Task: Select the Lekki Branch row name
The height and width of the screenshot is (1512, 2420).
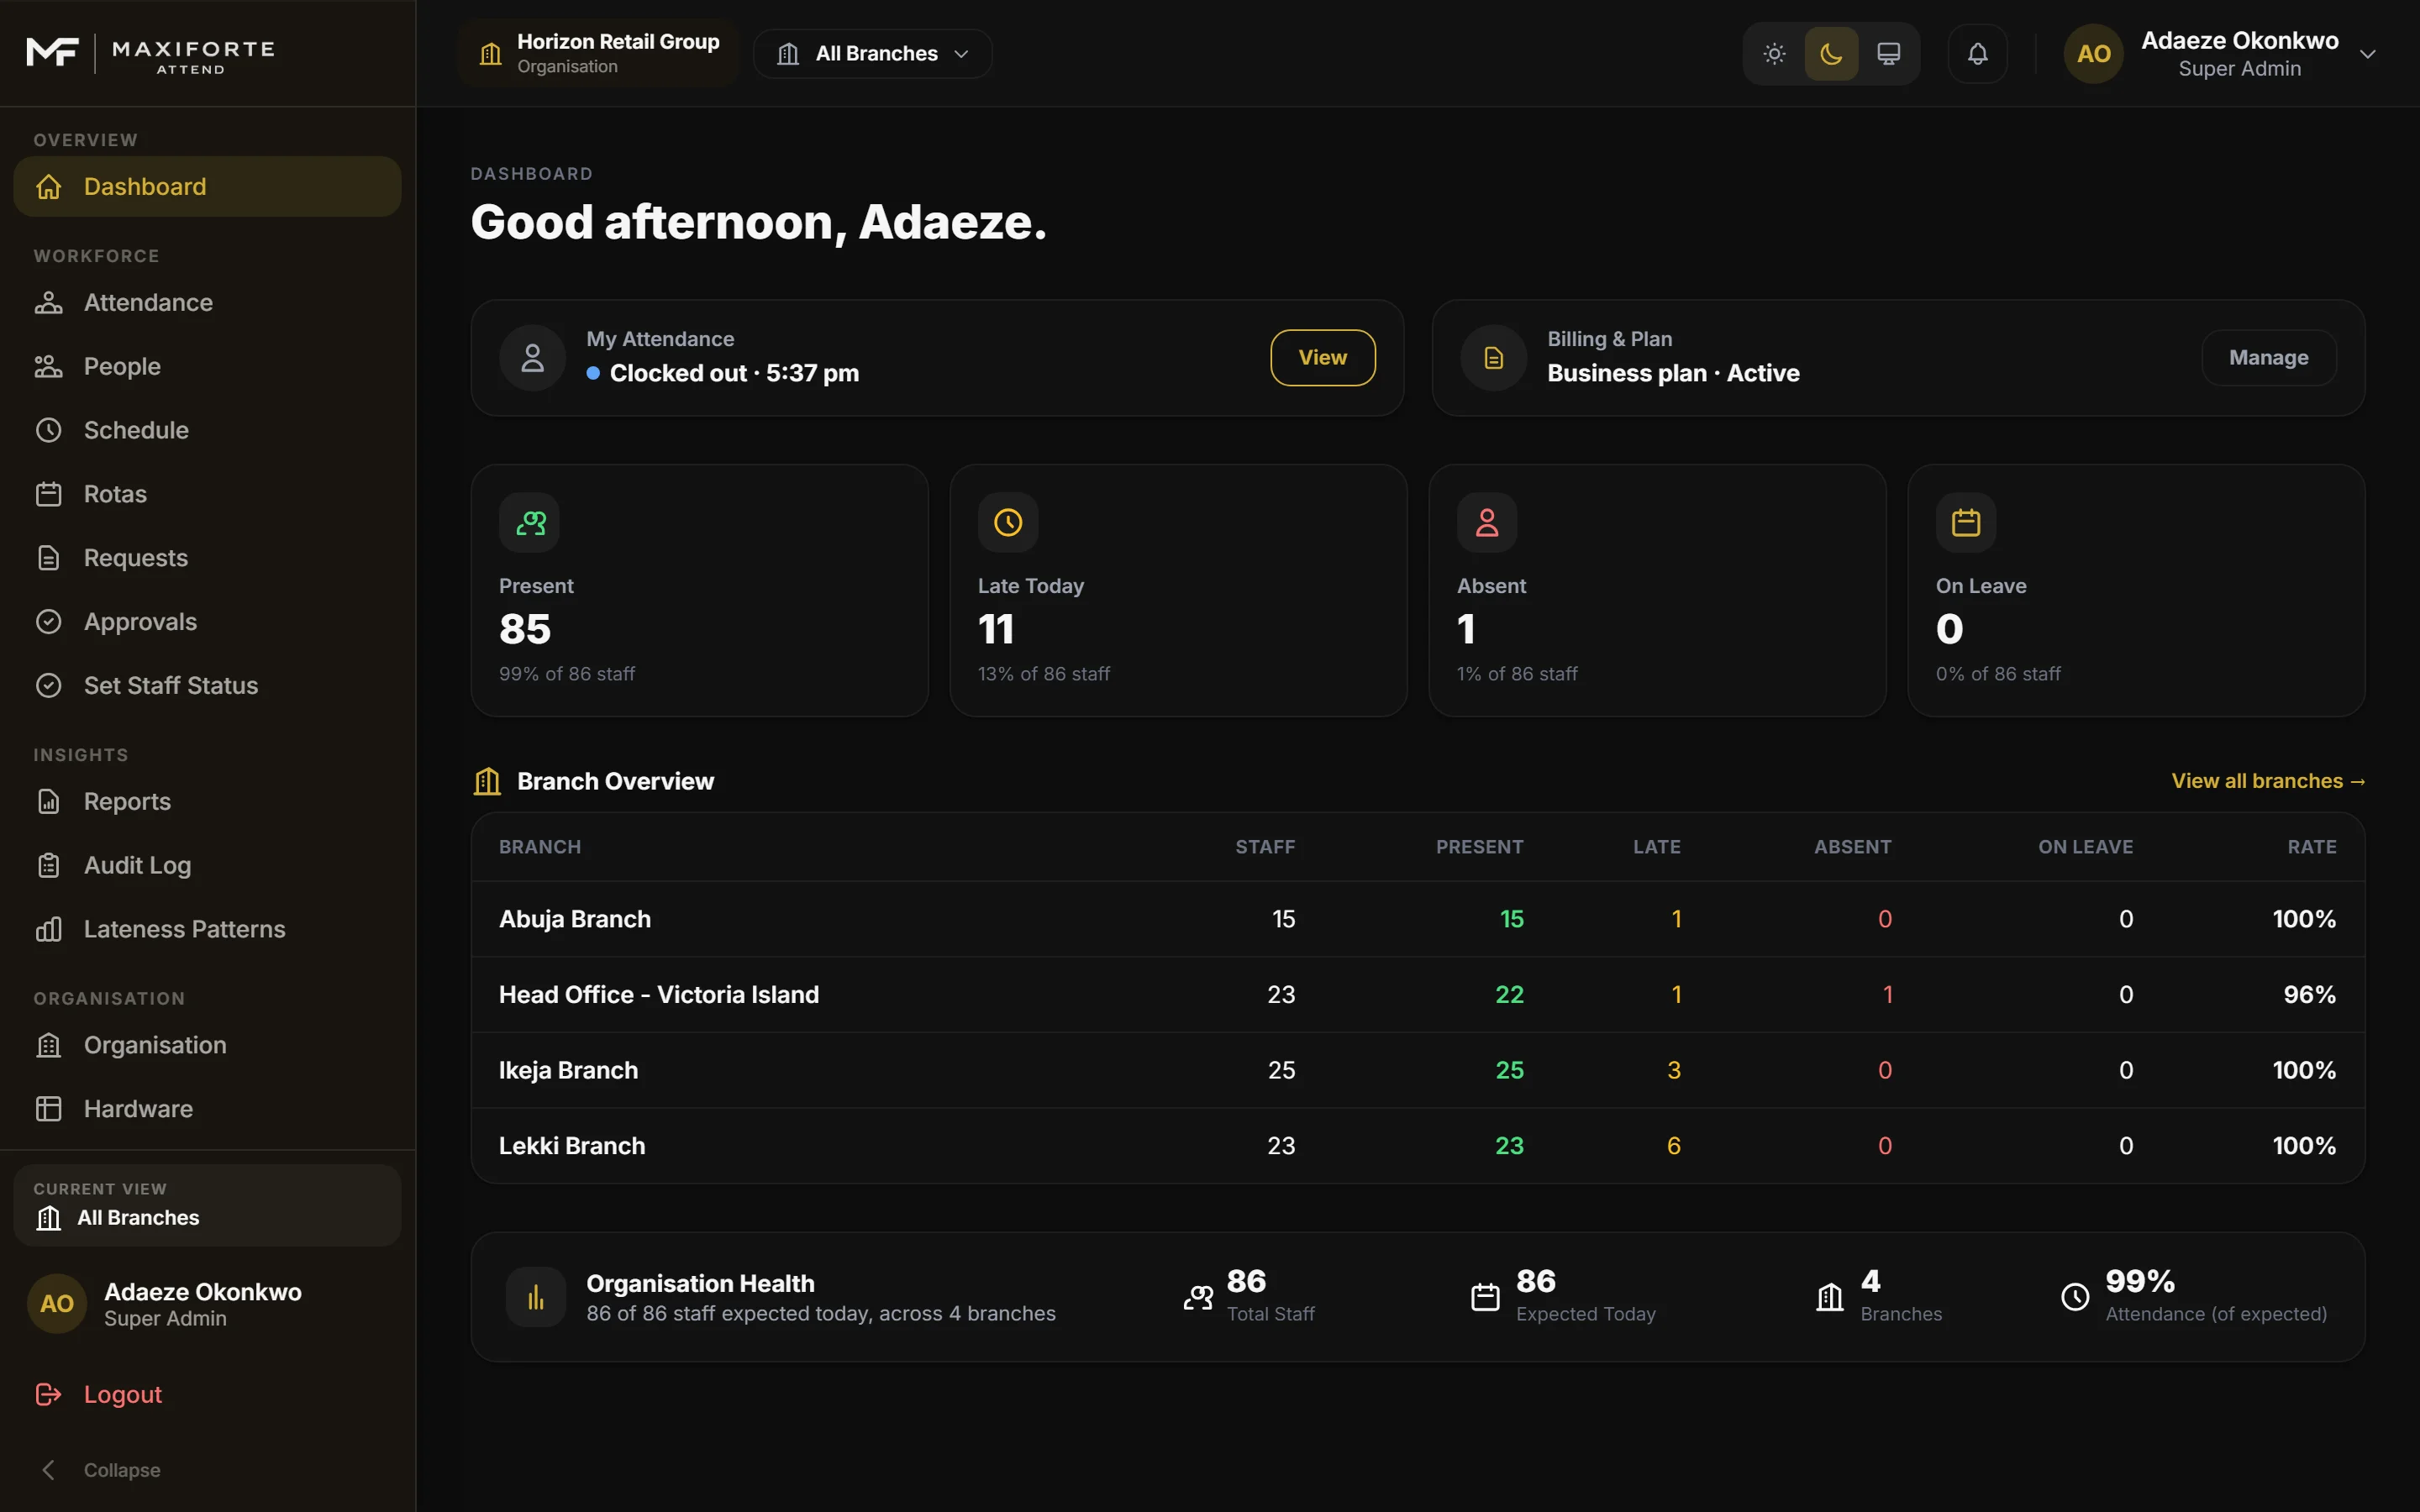Action: (572, 1145)
